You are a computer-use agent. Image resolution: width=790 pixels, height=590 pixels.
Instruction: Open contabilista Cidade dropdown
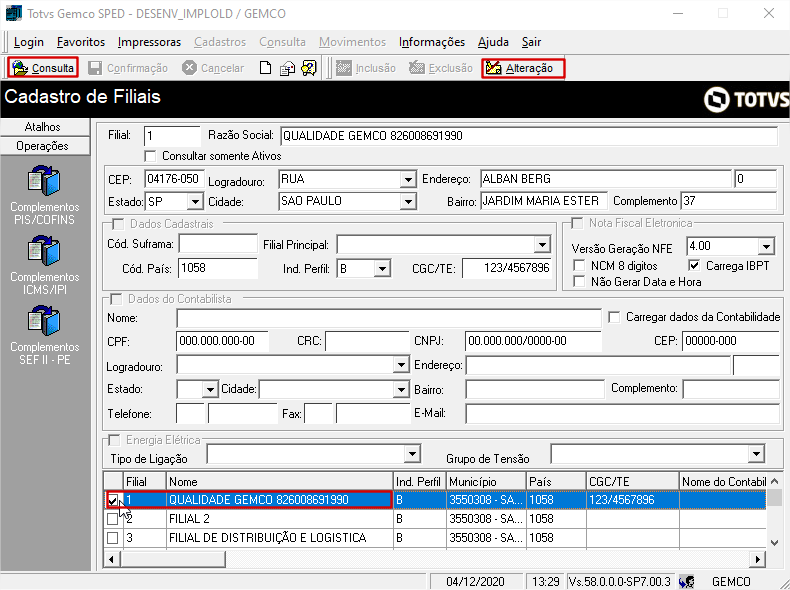(x=401, y=389)
